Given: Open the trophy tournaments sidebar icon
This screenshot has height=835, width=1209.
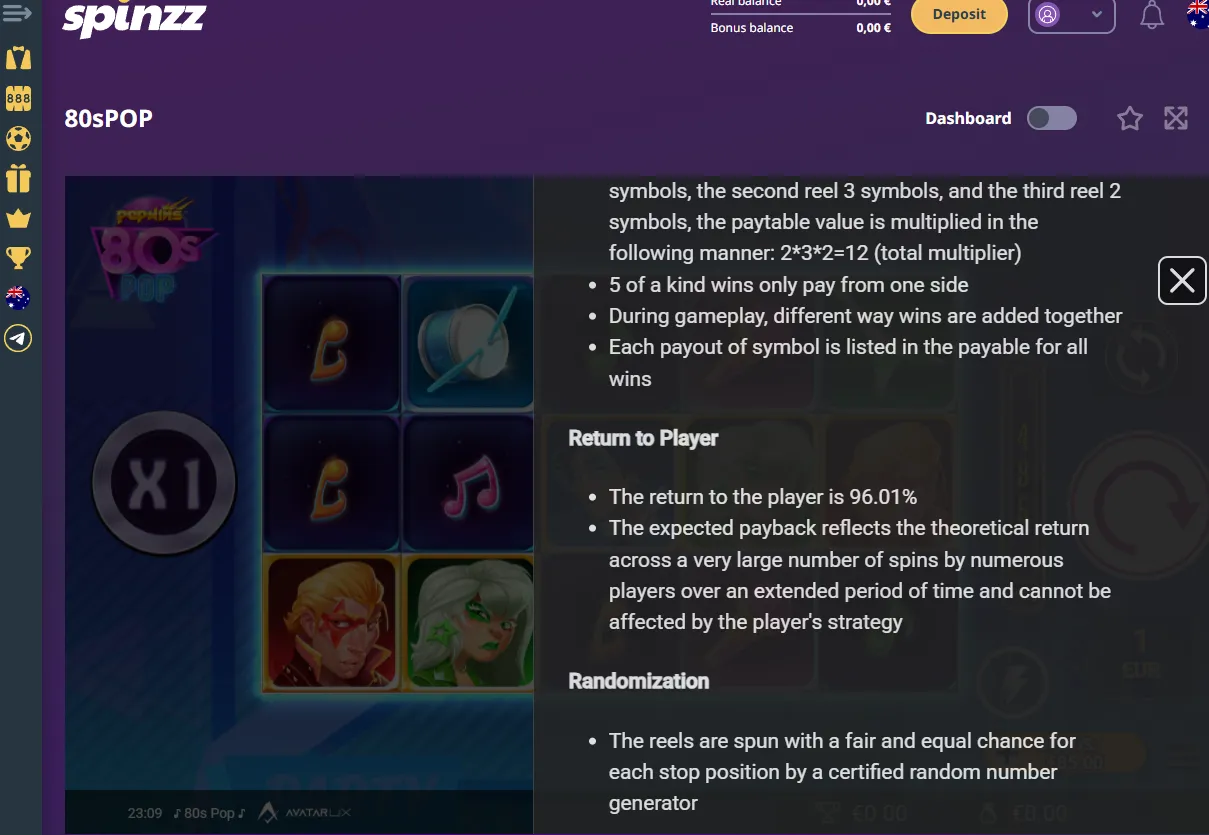Looking at the screenshot, I should pos(18,258).
